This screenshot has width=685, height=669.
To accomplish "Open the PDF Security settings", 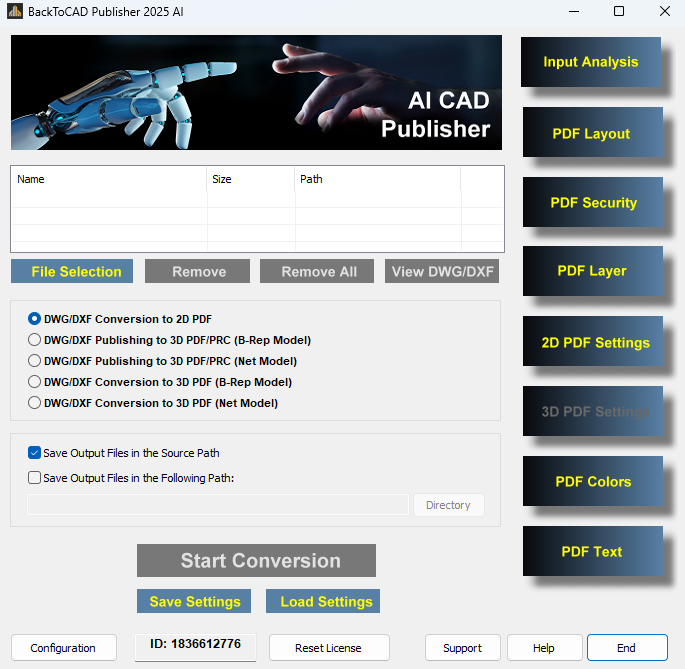I will point(592,202).
